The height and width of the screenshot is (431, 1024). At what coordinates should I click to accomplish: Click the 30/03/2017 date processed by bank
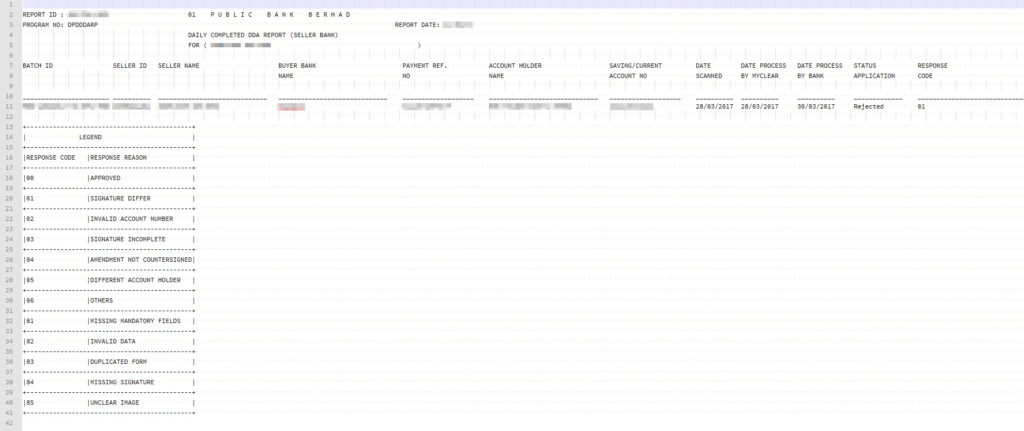pyautogui.click(x=815, y=106)
